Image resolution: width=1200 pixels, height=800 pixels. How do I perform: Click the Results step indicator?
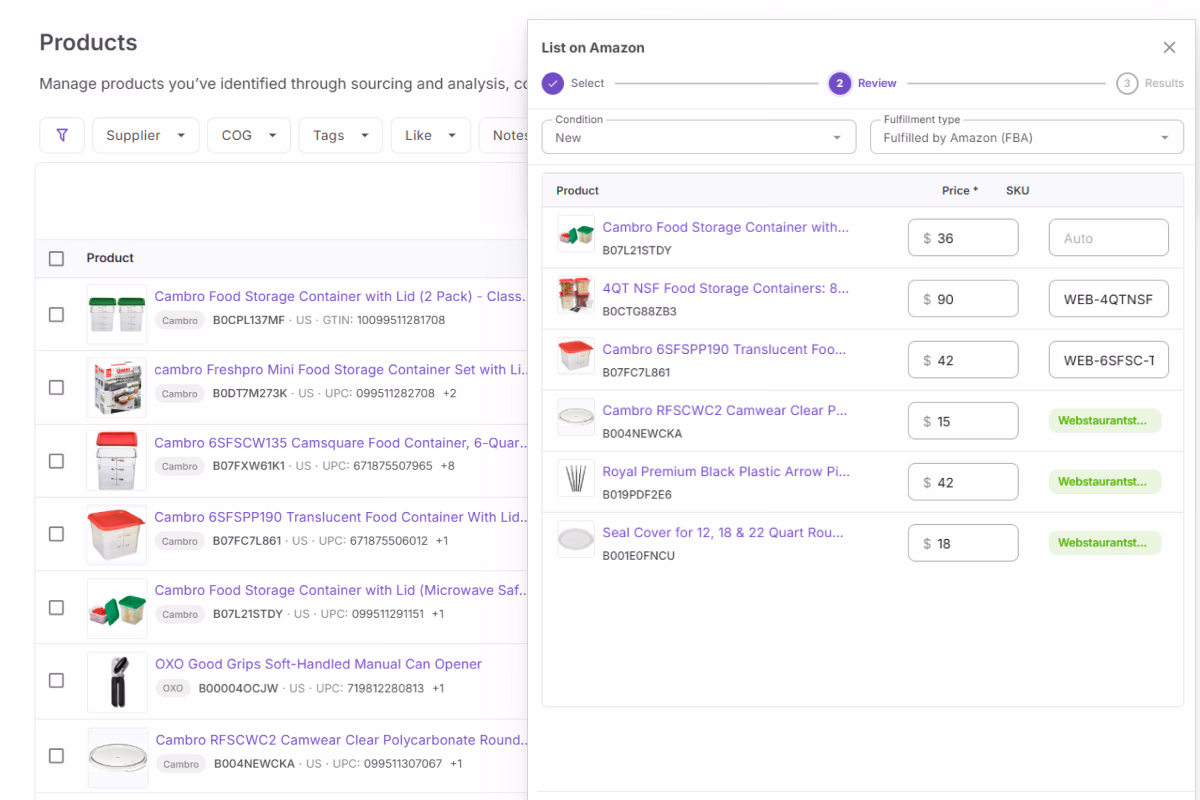(1150, 83)
